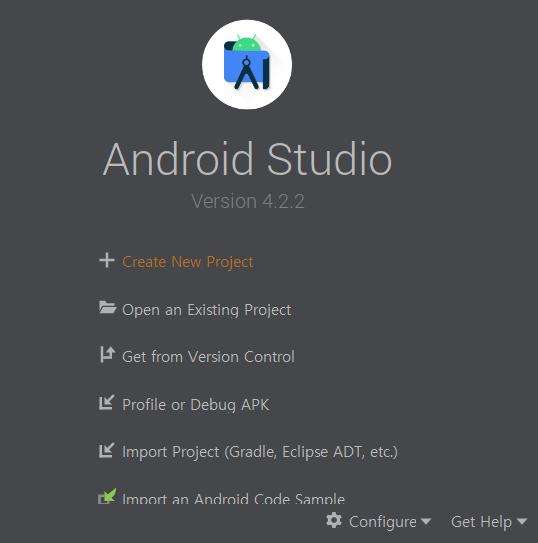Click the arrow next to Configure
This screenshot has height=543, width=538.
pyautogui.click(x=426, y=521)
